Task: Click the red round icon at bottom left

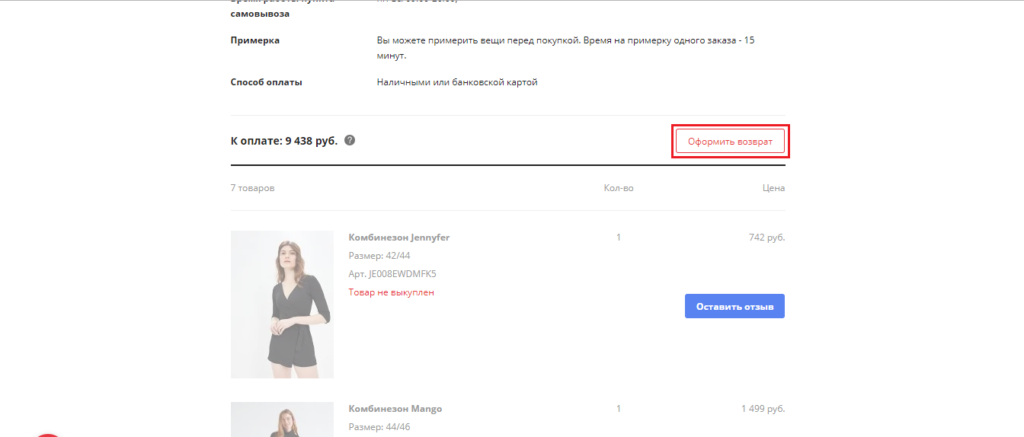Action: pyautogui.click(x=45, y=433)
